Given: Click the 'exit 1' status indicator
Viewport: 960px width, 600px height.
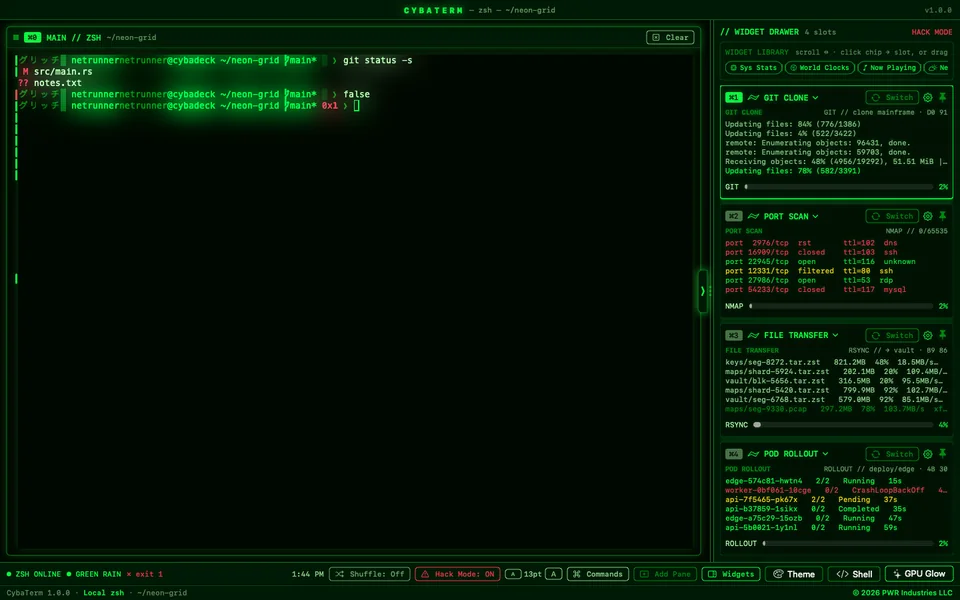Looking at the screenshot, I should pyautogui.click(x=144, y=574).
